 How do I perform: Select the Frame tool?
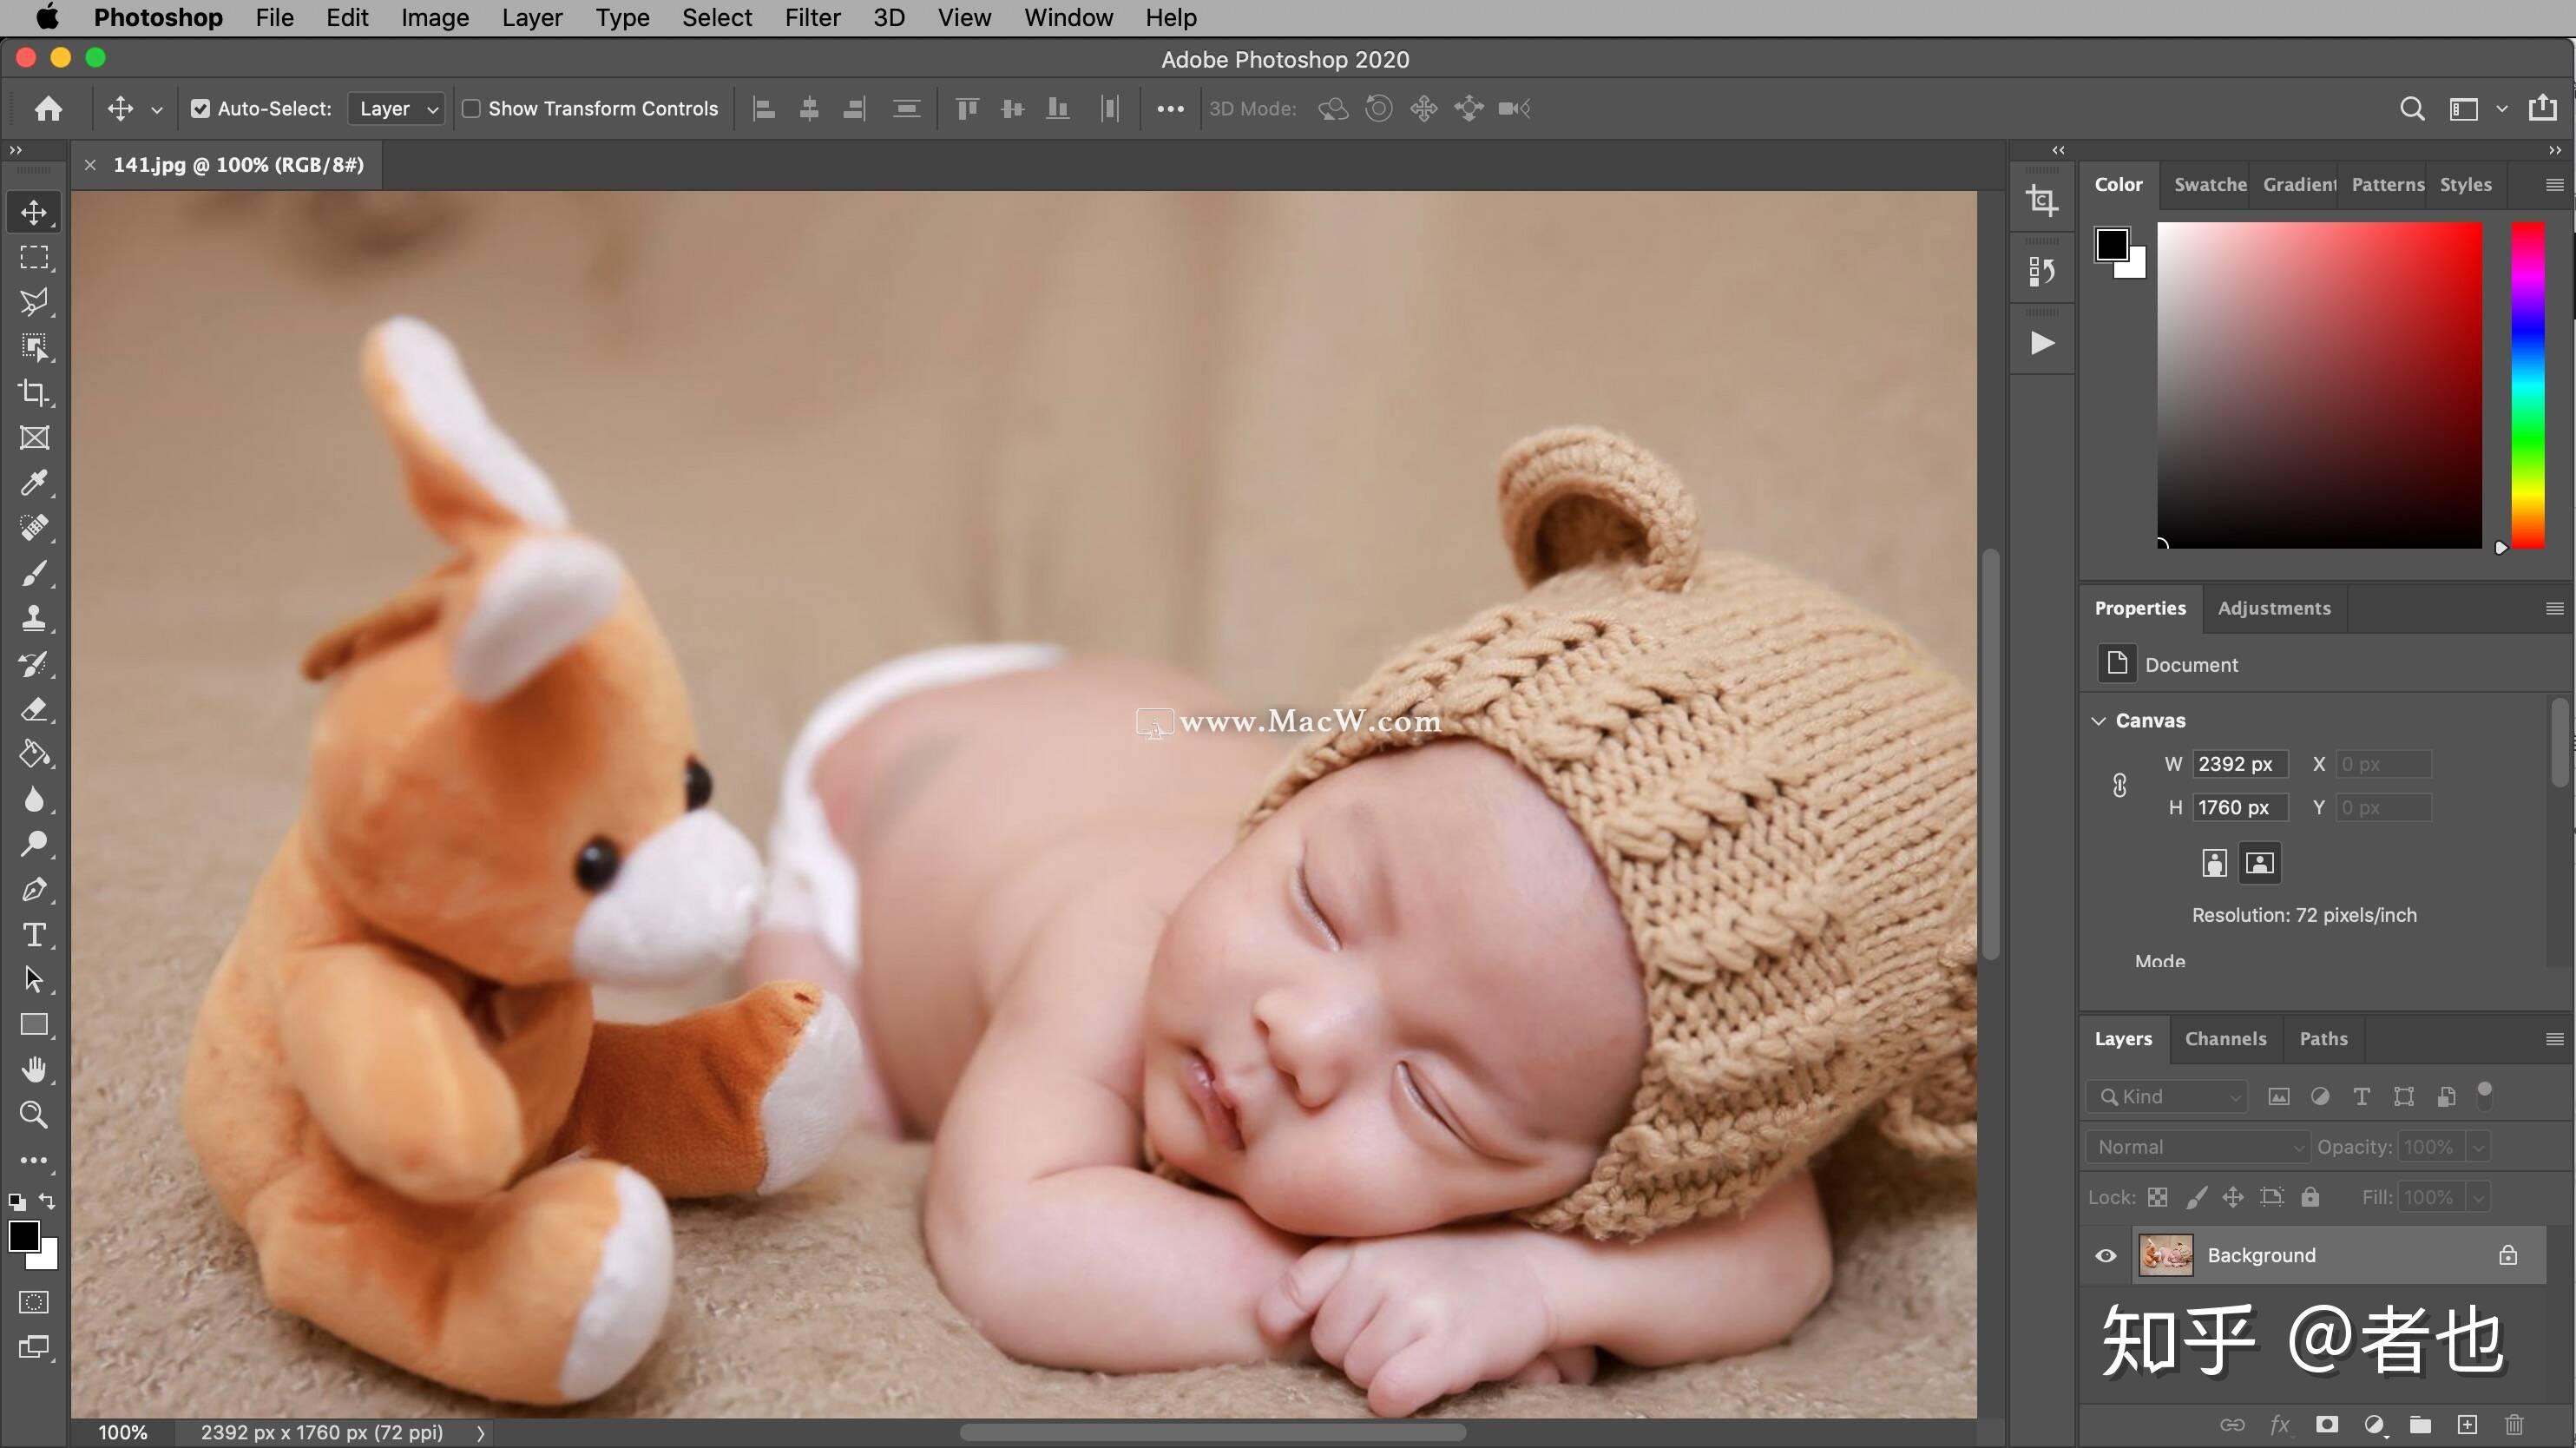pyautogui.click(x=34, y=438)
